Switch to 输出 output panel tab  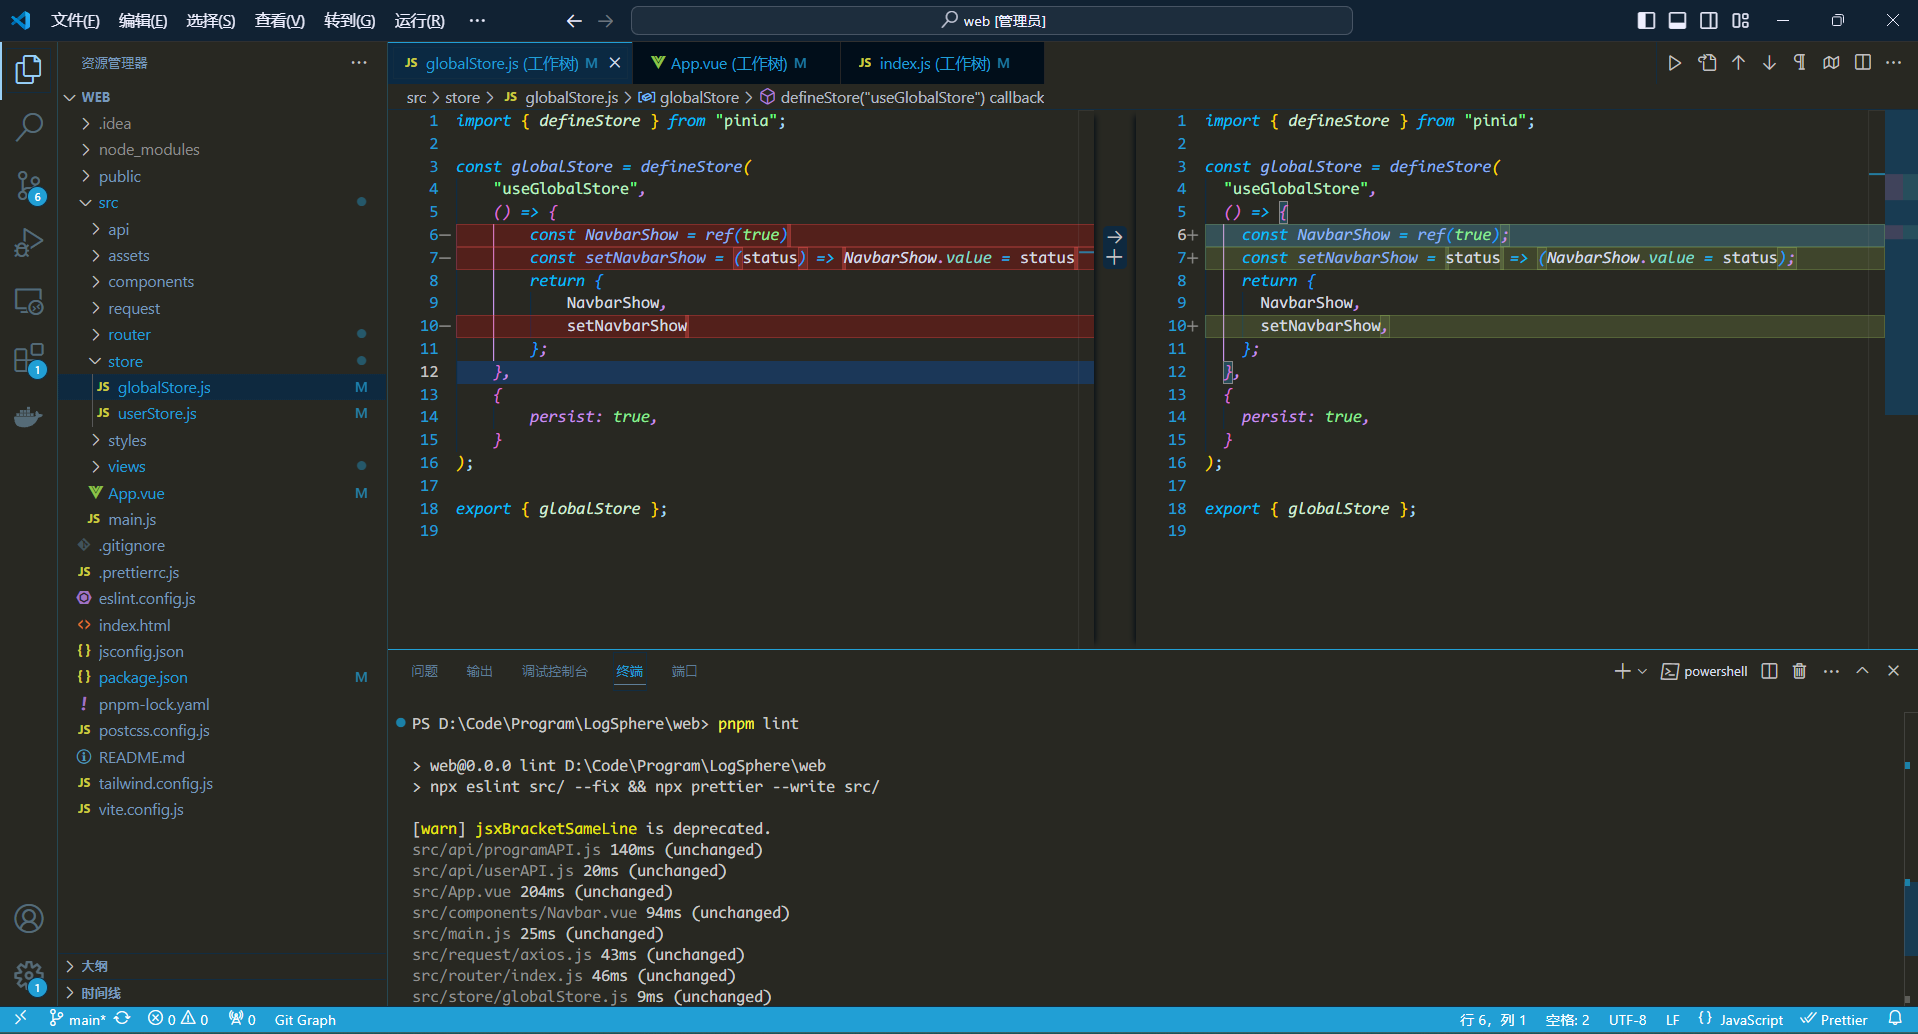pos(480,671)
